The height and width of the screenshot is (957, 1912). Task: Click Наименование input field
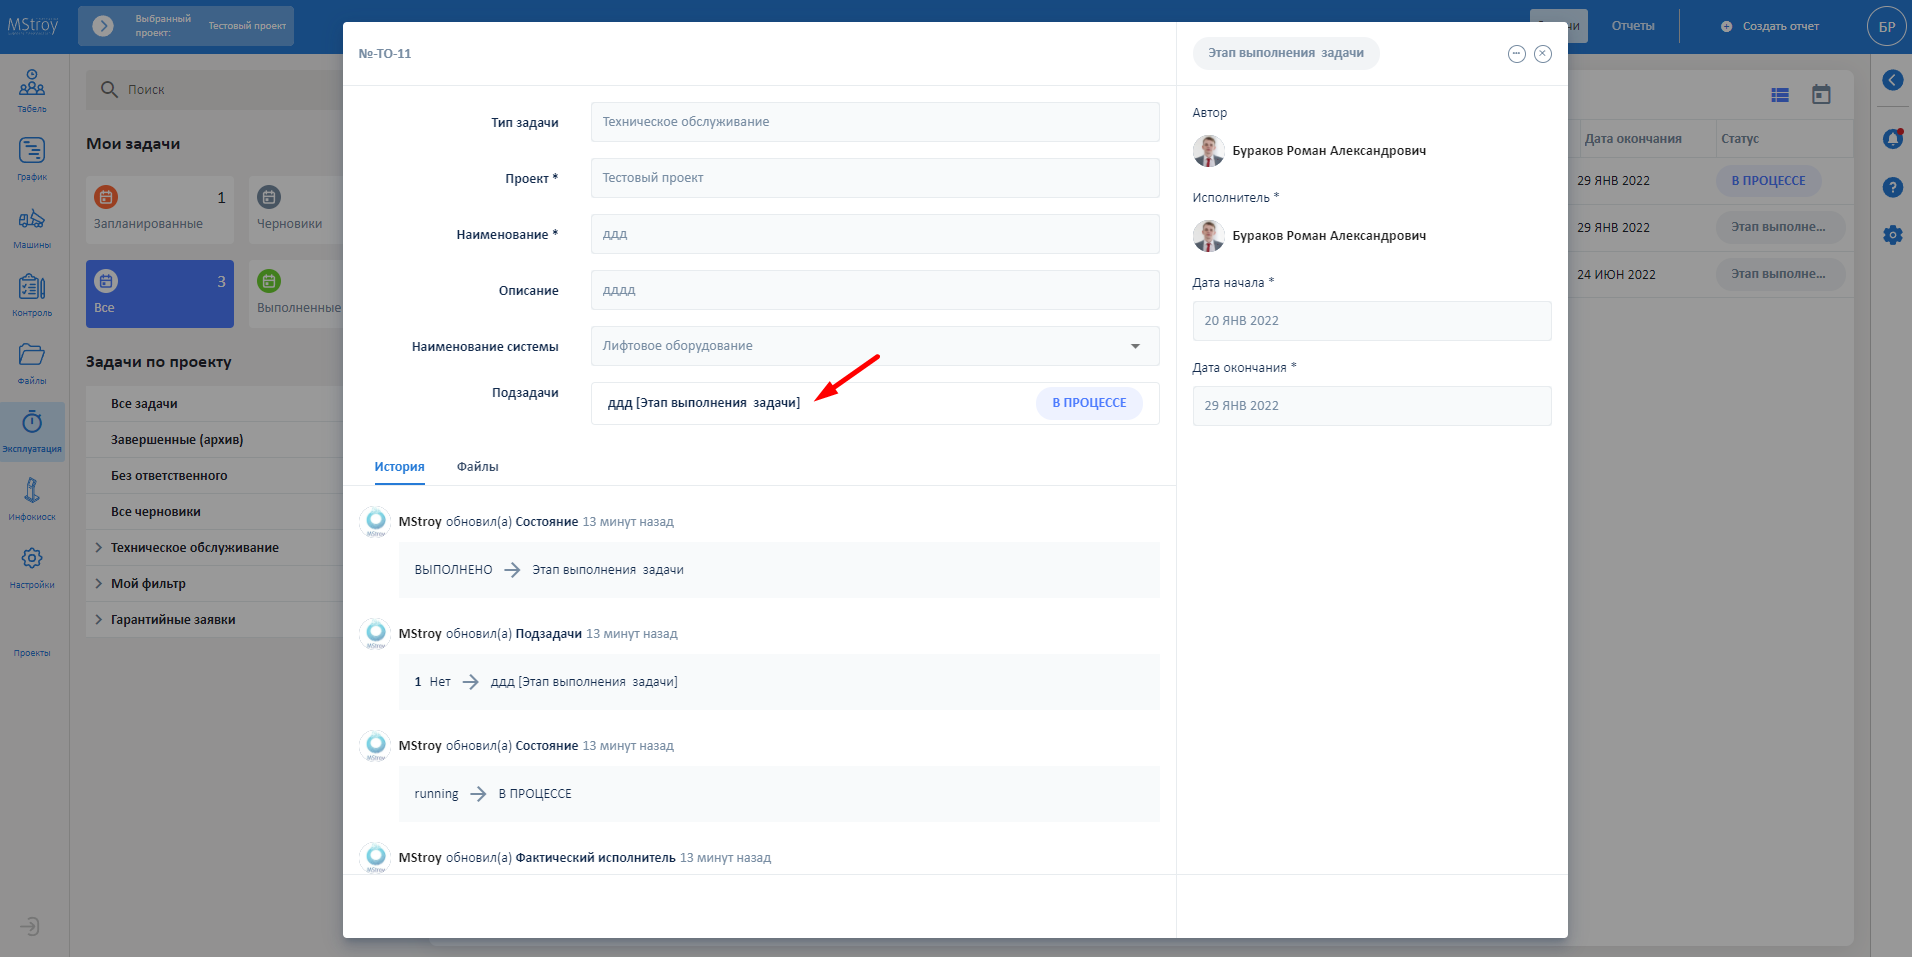(x=875, y=234)
